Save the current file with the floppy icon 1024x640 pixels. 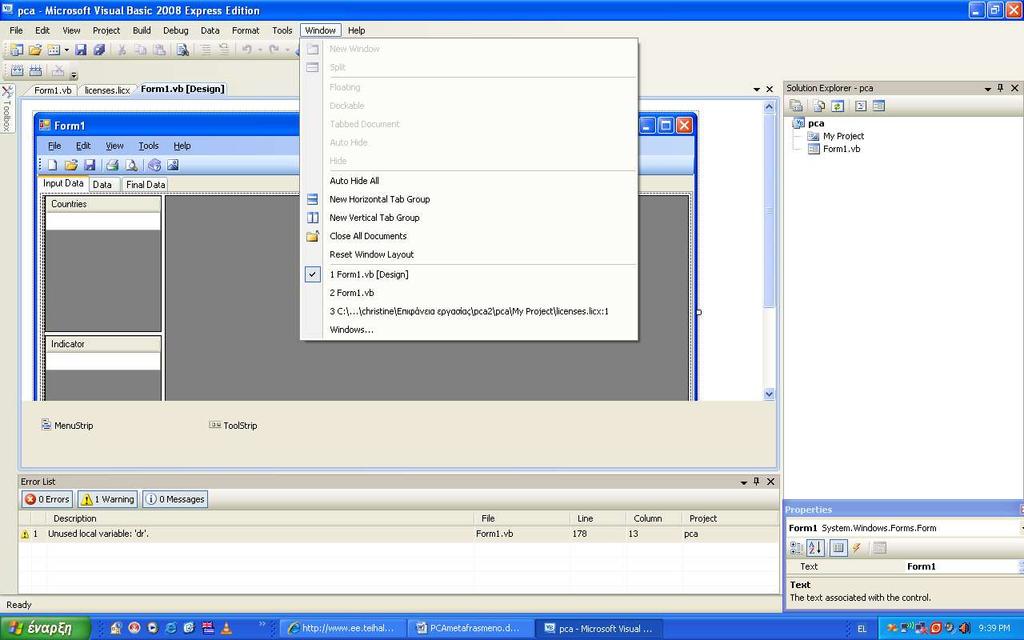tap(81, 50)
